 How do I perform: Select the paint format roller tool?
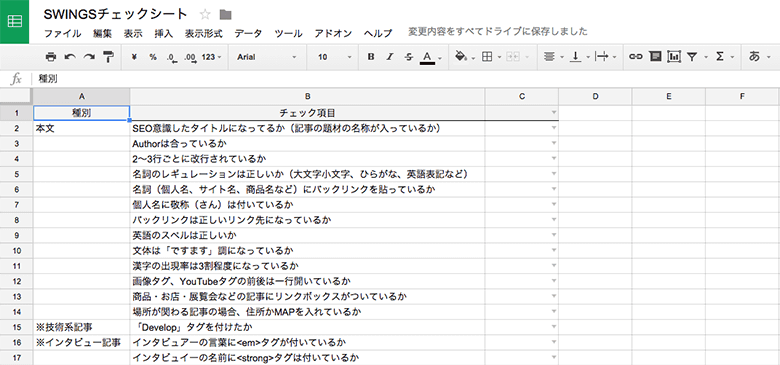click(108, 57)
